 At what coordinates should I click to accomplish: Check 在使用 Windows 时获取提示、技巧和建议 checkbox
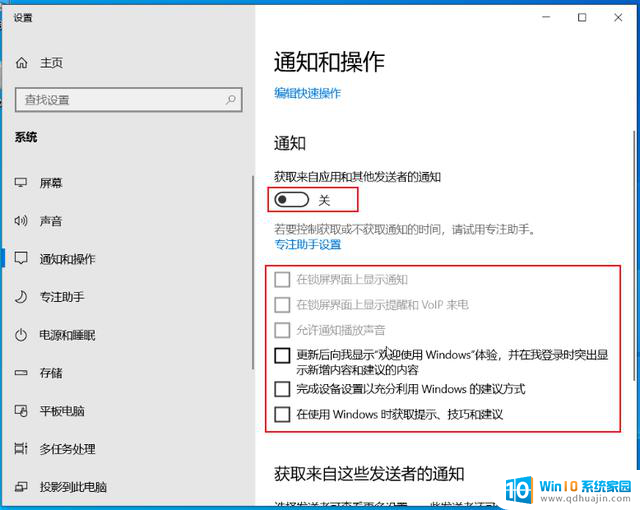coord(282,414)
